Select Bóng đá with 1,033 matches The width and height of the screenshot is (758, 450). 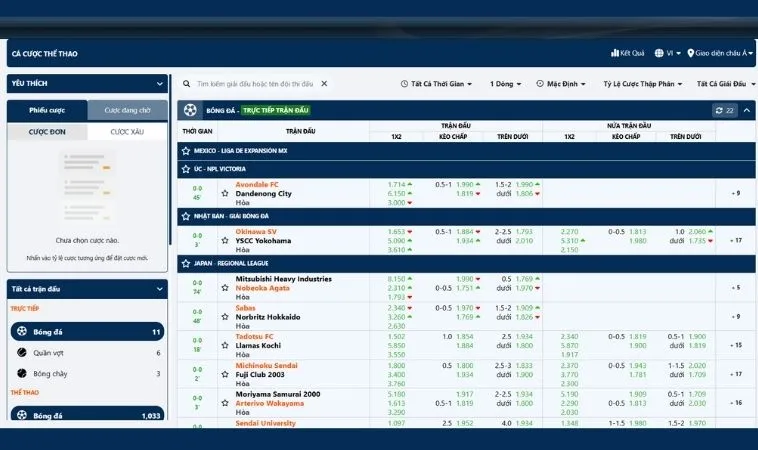tap(87, 414)
